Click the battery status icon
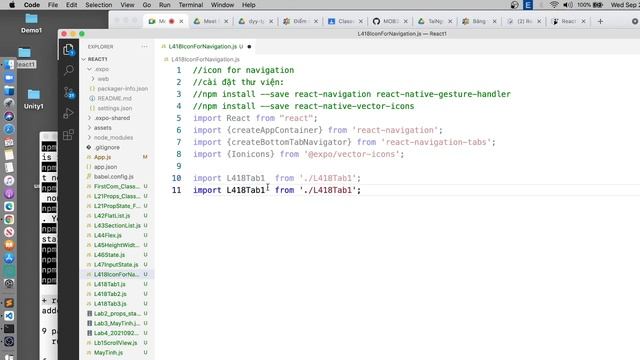Screen dimensions: 640x360 pos(598,5)
